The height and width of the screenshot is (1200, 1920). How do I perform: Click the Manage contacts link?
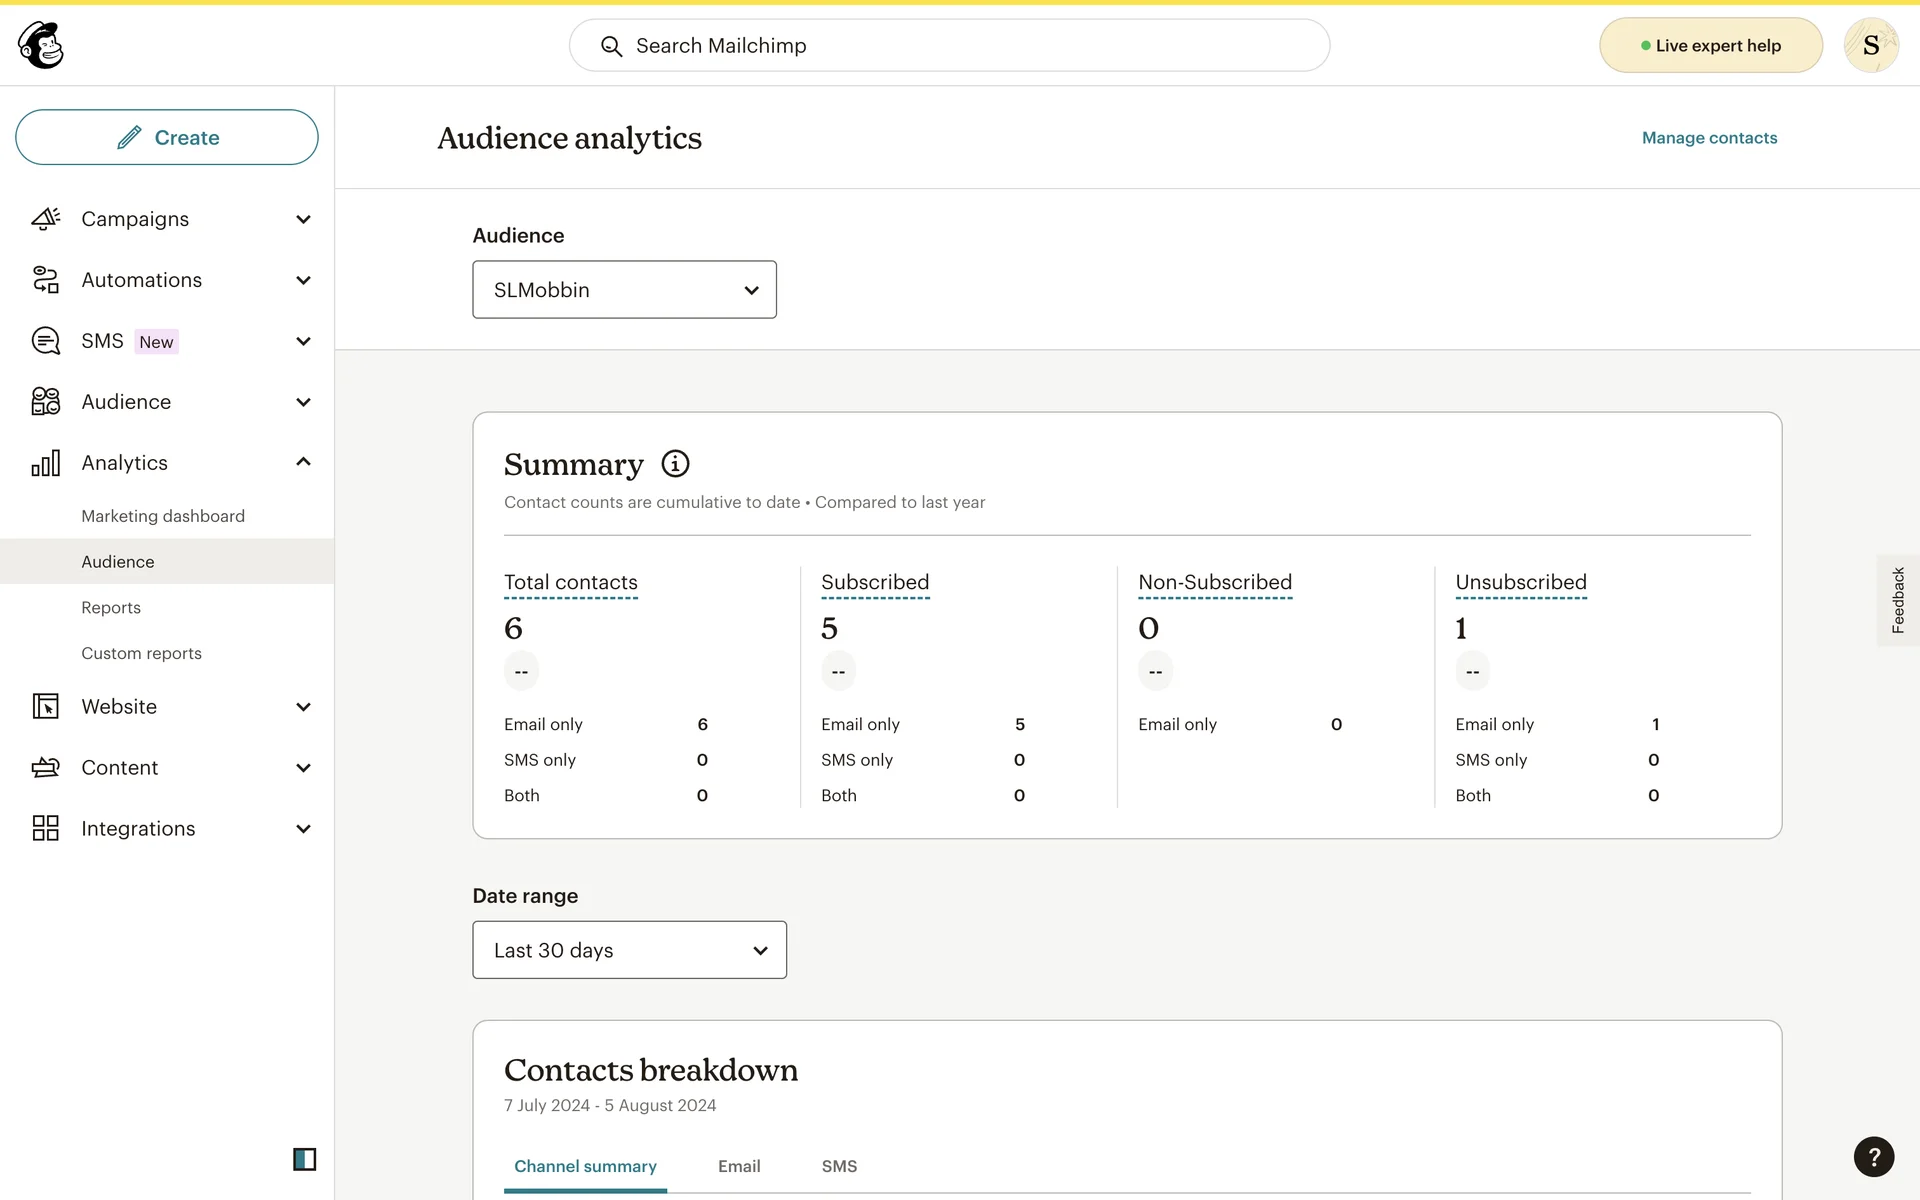click(x=1709, y=138)
